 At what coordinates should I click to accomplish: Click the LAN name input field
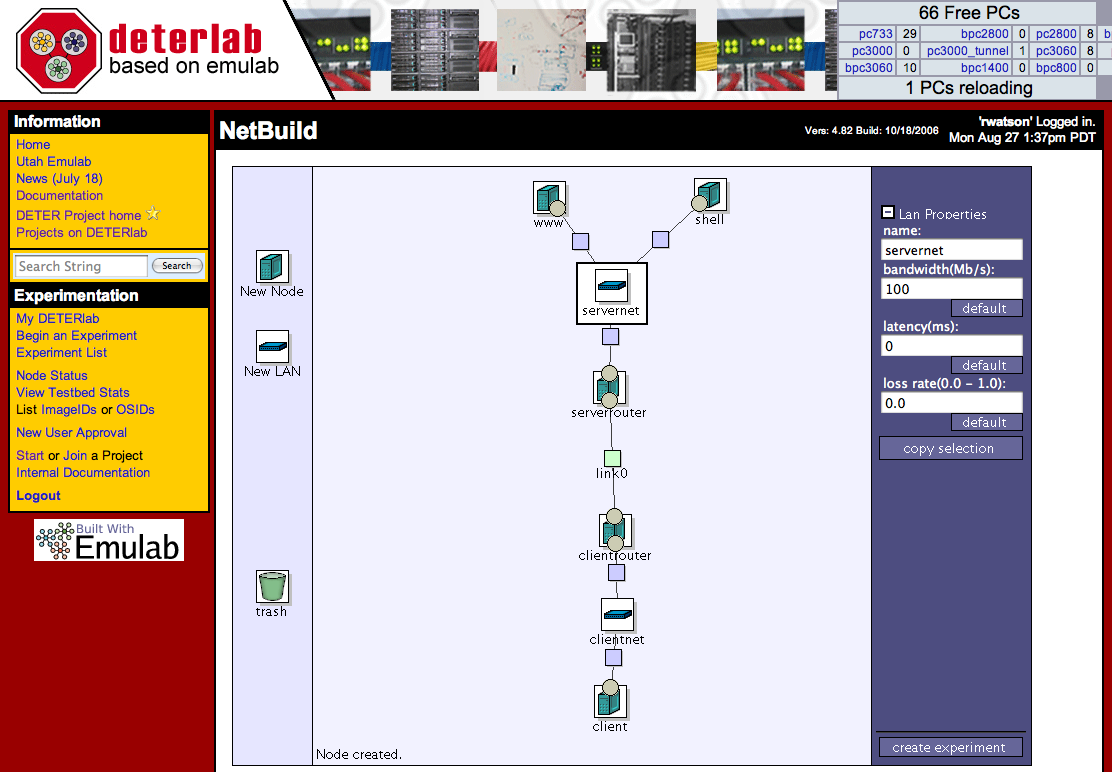pos(951,250)
